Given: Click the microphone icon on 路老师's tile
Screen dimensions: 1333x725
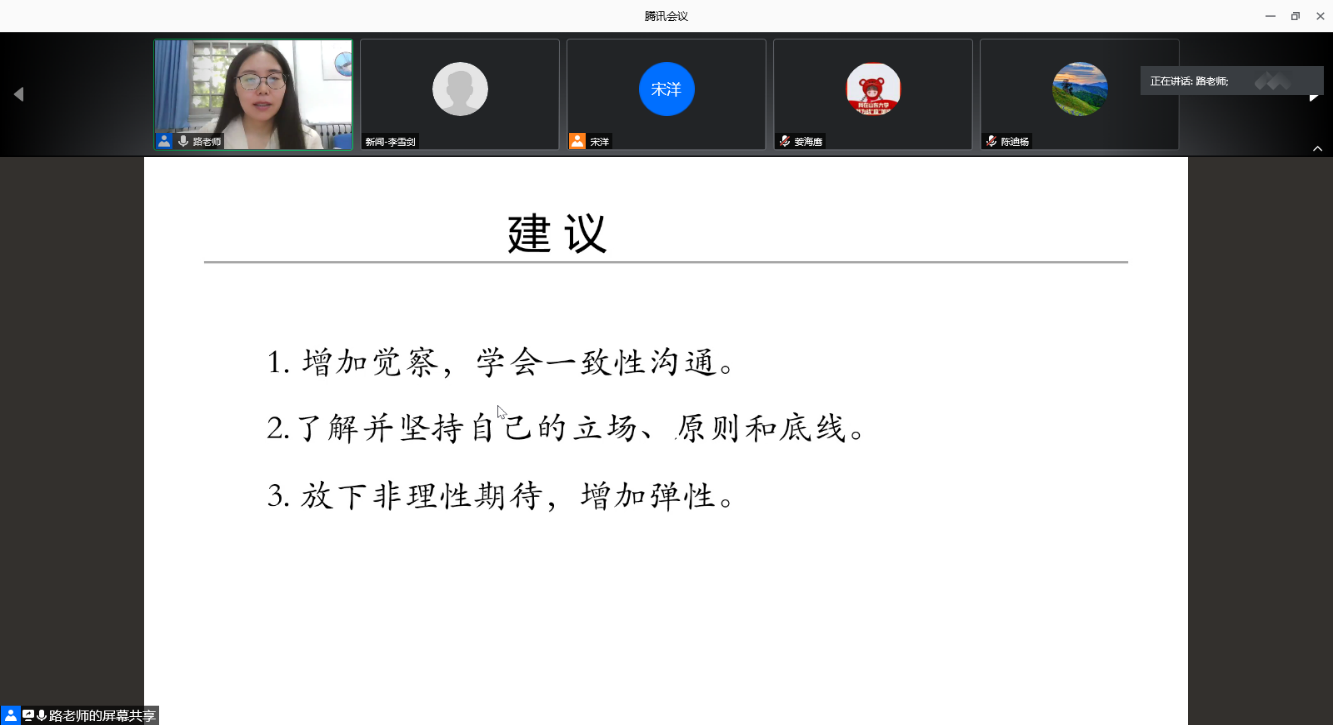Looking at the screenshot, I should click(x=183, y=141).
